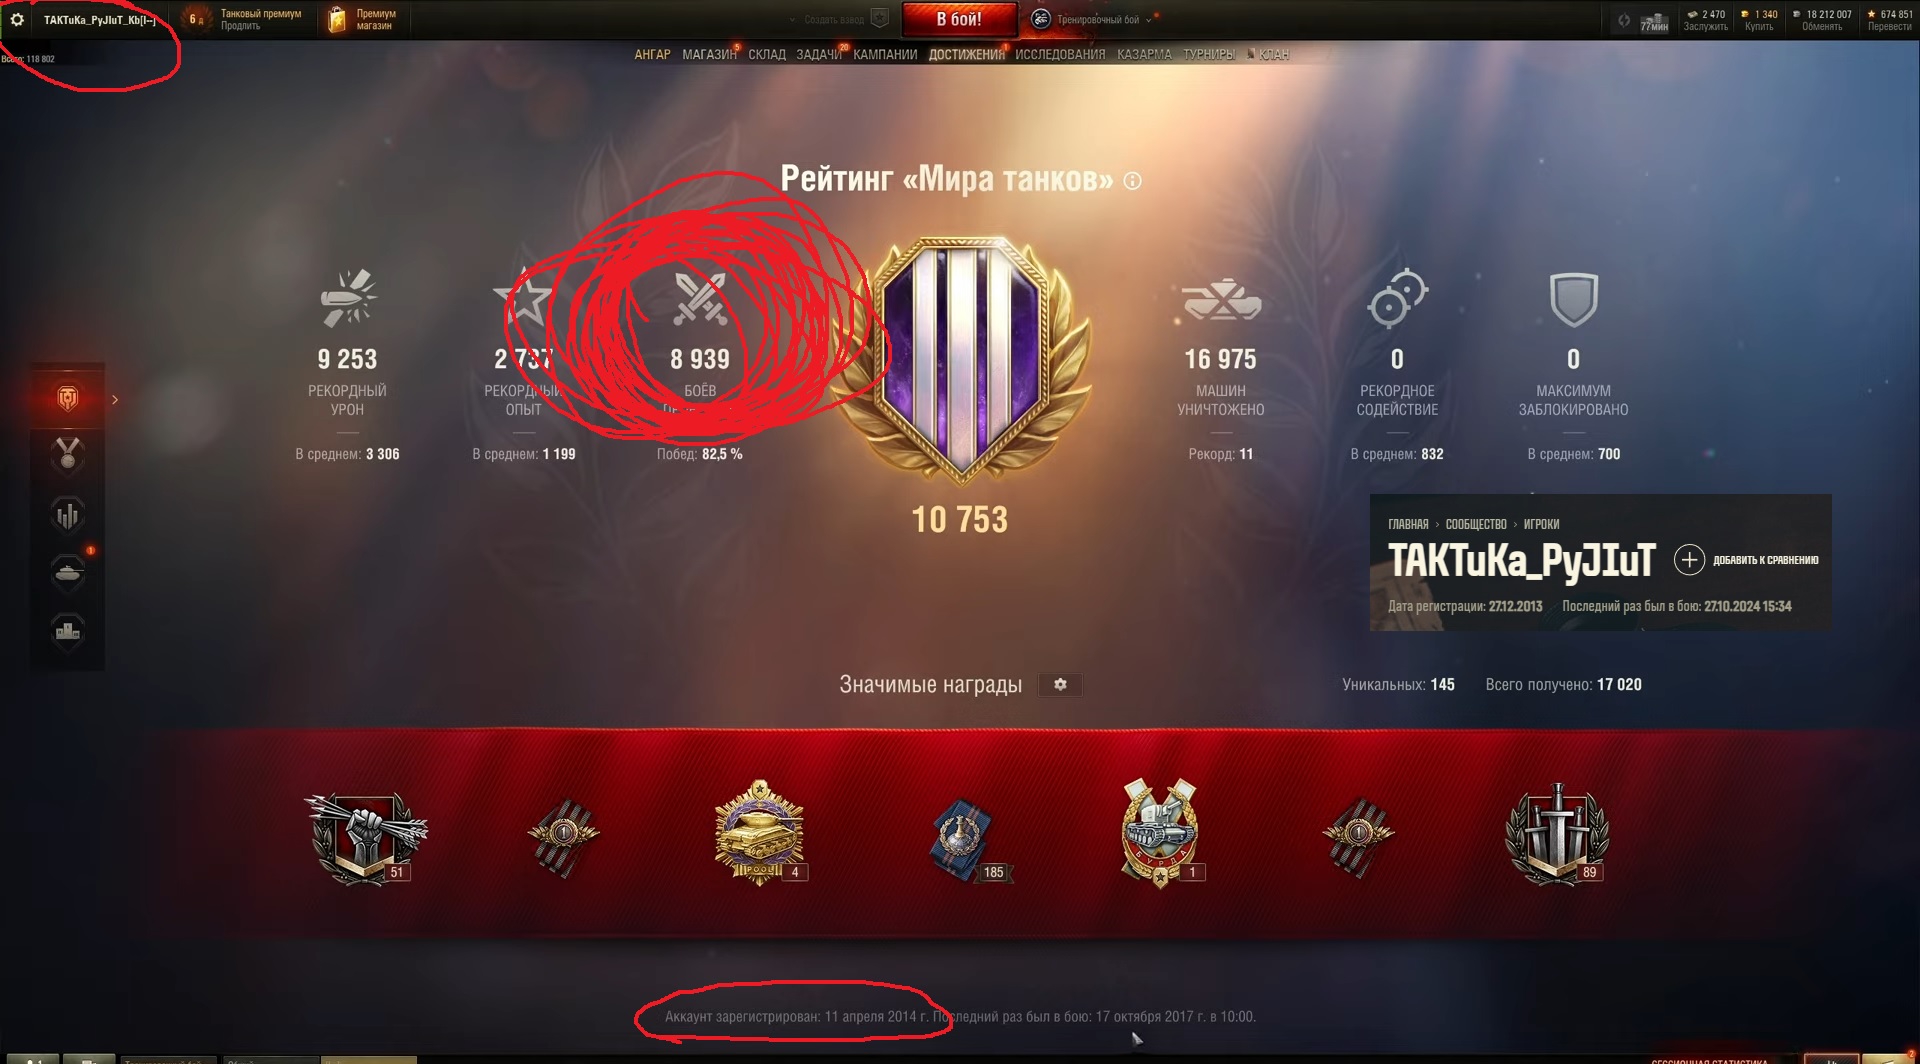Open the vehicles tank sidebar icon
Viewport: 1920px width, 1064px height.
coord(68,573)
